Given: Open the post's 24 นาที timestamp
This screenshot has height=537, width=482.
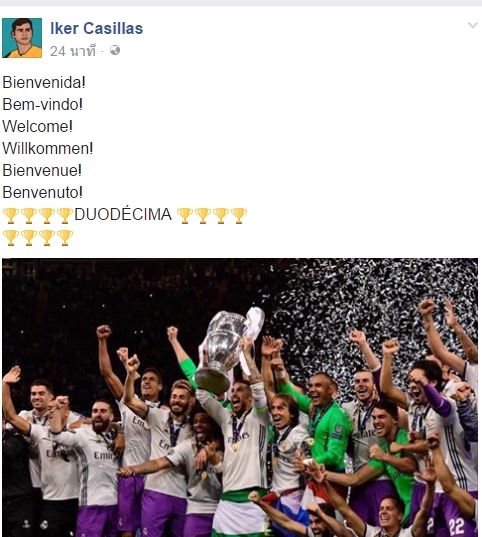Looking at the screenshot, I should tap(73, 51).
